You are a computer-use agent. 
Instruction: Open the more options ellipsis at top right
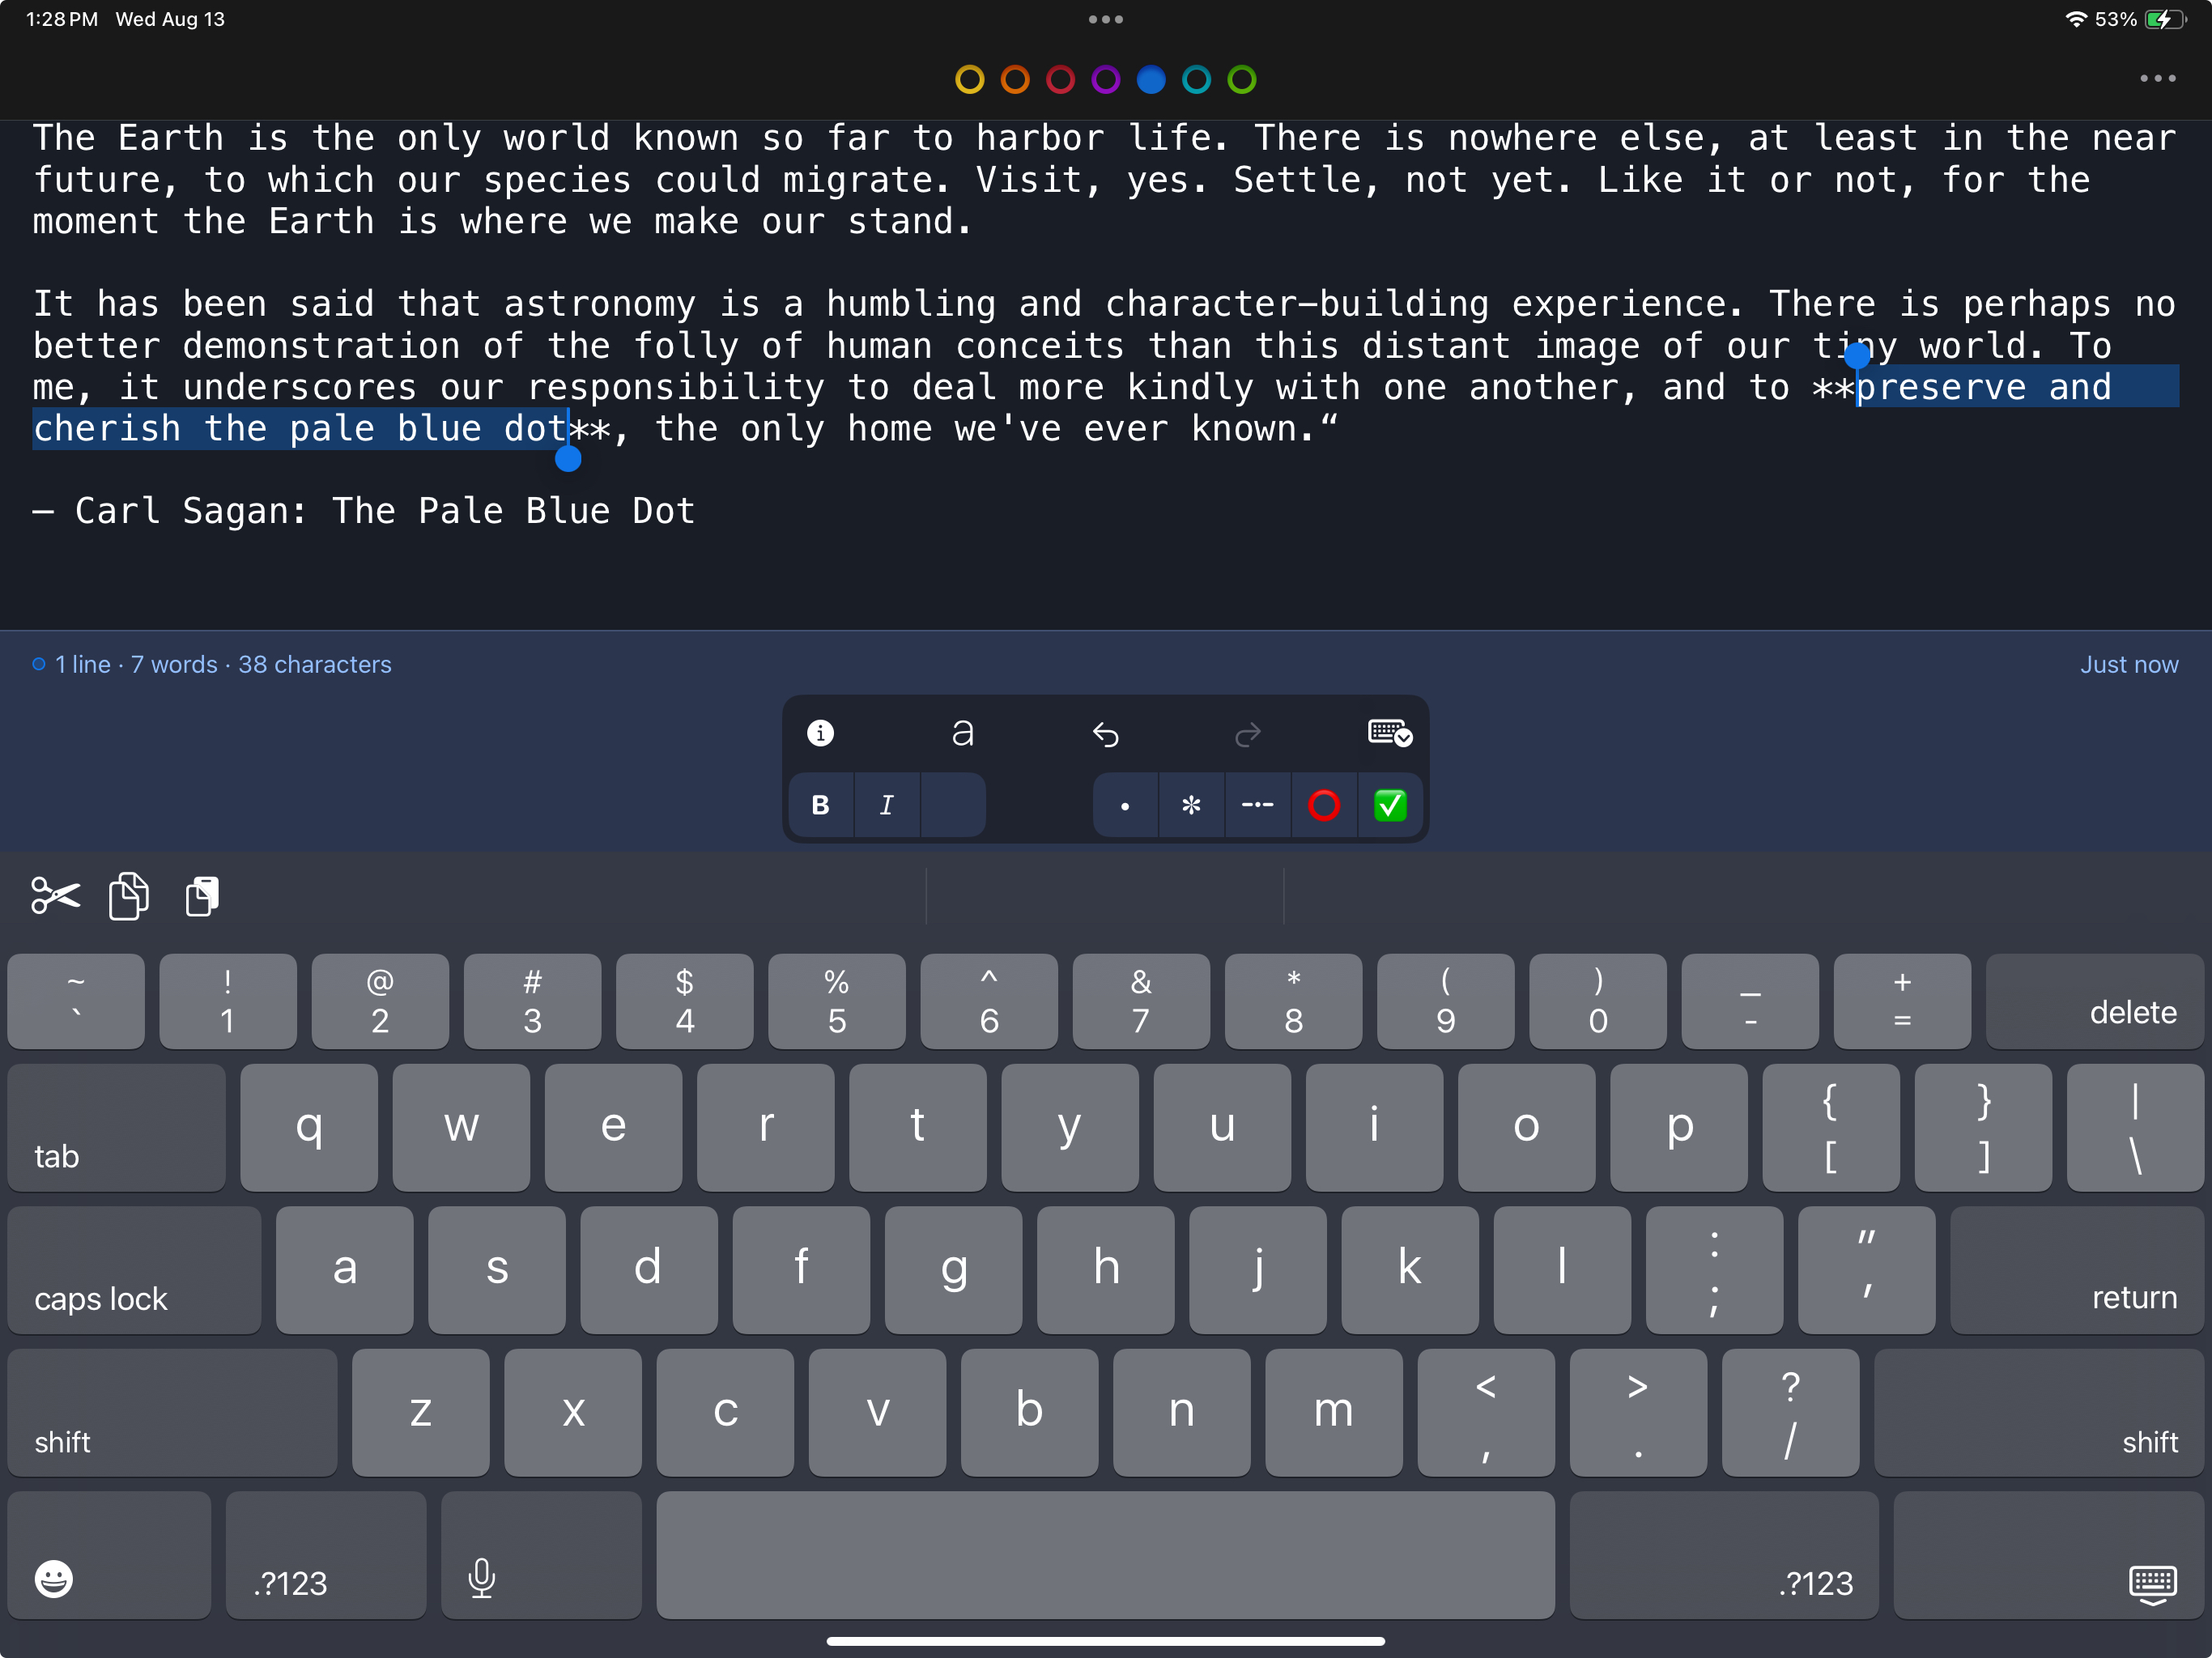tap(2157, 79)
